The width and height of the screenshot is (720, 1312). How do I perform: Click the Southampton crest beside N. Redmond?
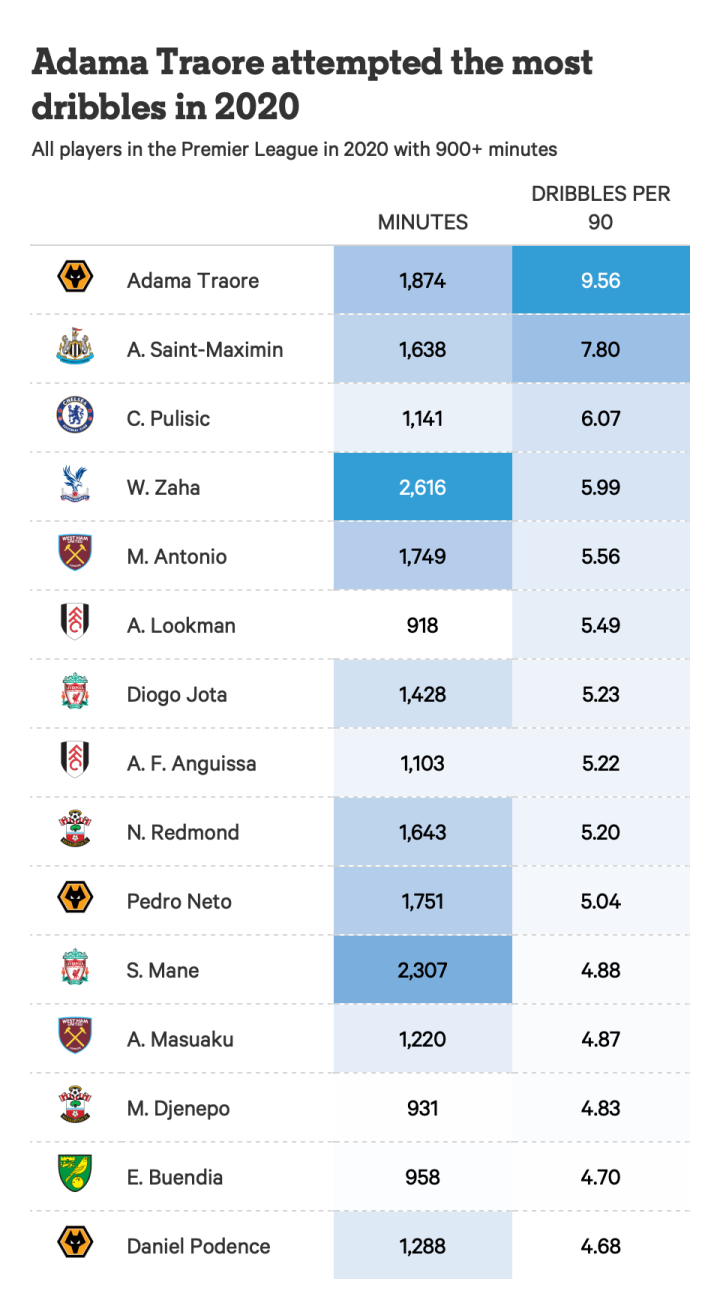point(75,831)
